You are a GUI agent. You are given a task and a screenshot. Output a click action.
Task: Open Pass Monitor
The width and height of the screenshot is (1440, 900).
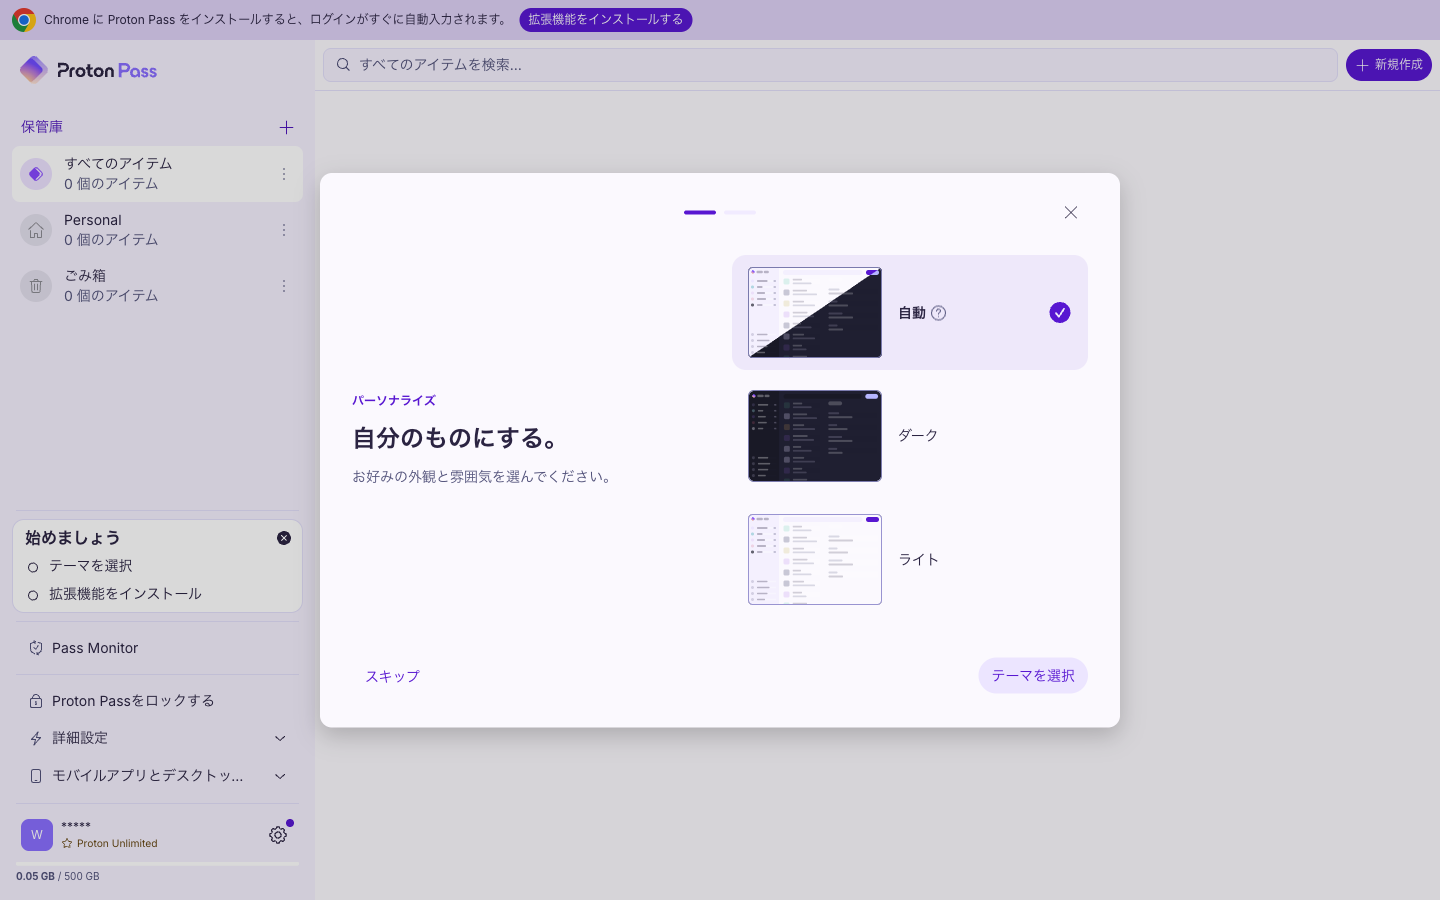(158, 648)
